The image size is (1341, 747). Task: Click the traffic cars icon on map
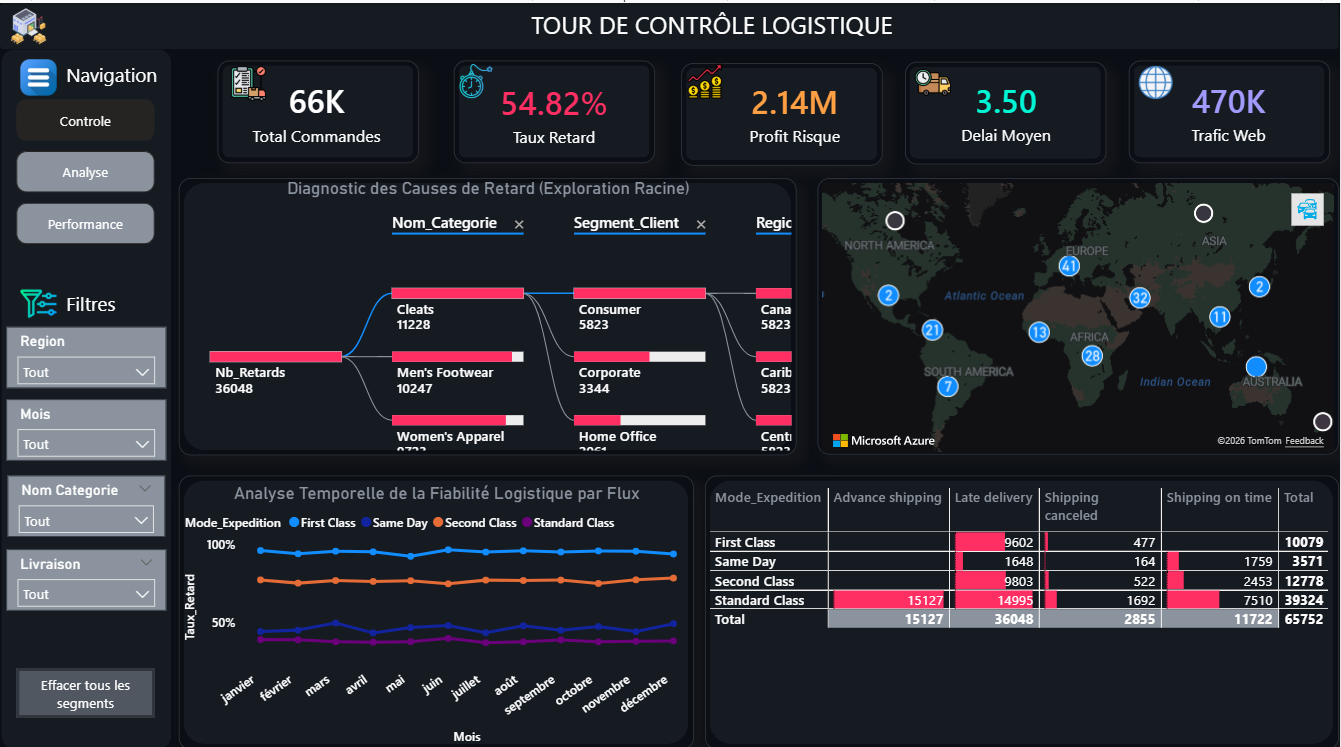[1307, 209]
